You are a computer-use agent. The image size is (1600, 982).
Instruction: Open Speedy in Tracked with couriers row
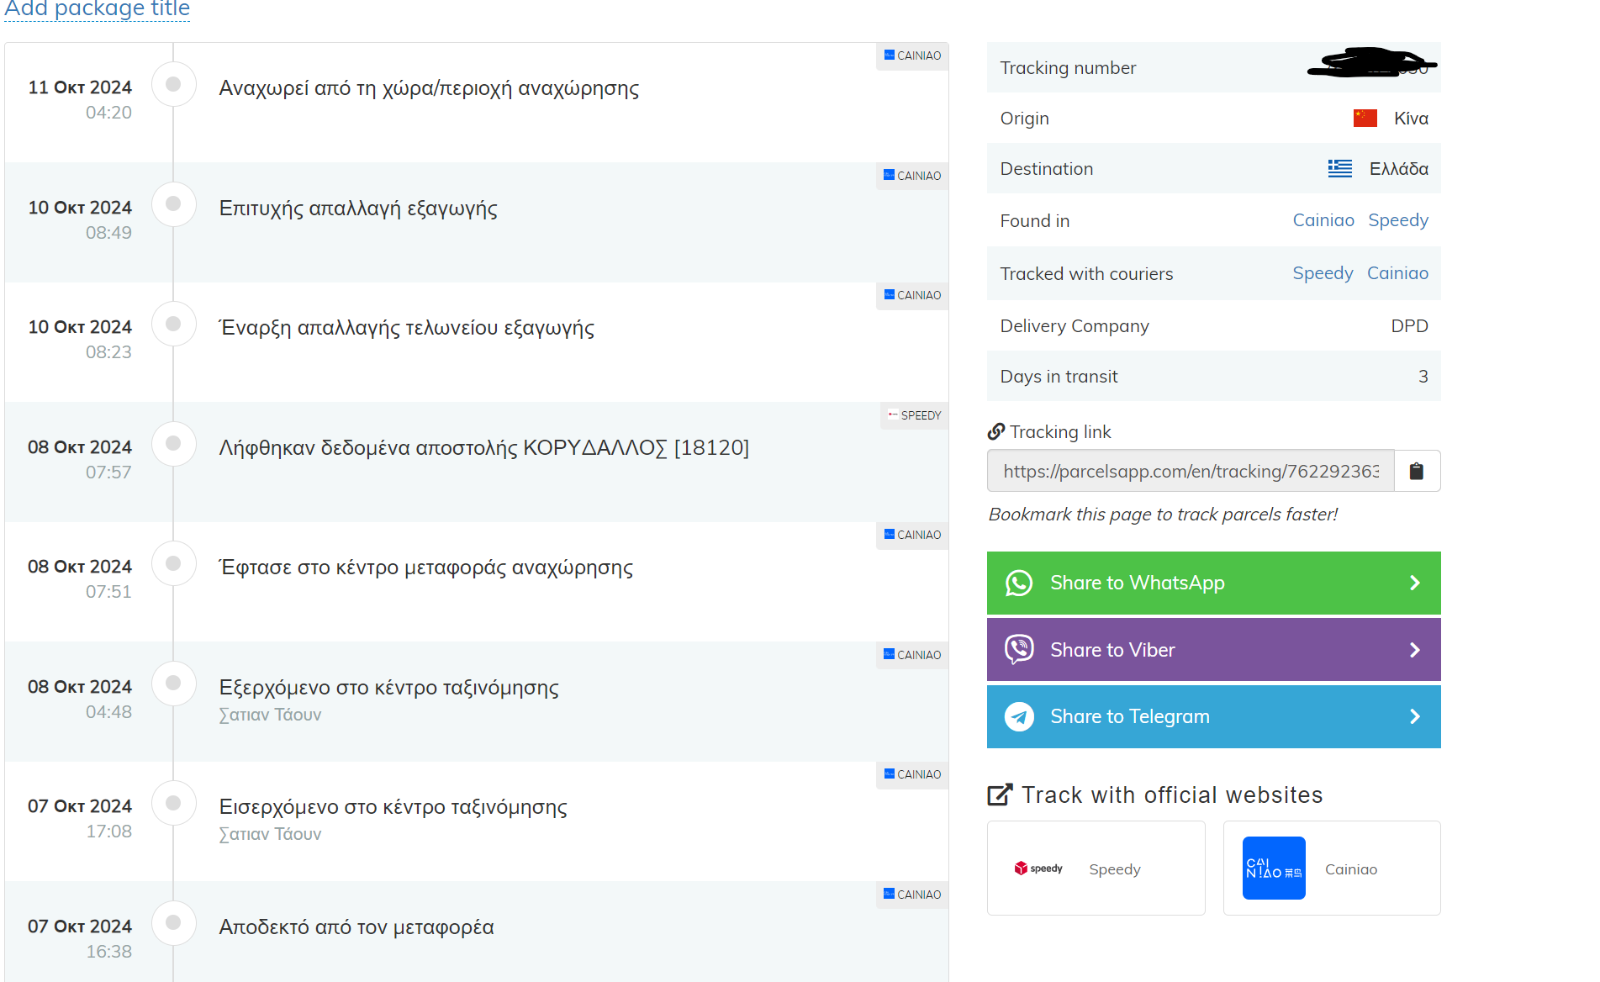coord(1322,273)
